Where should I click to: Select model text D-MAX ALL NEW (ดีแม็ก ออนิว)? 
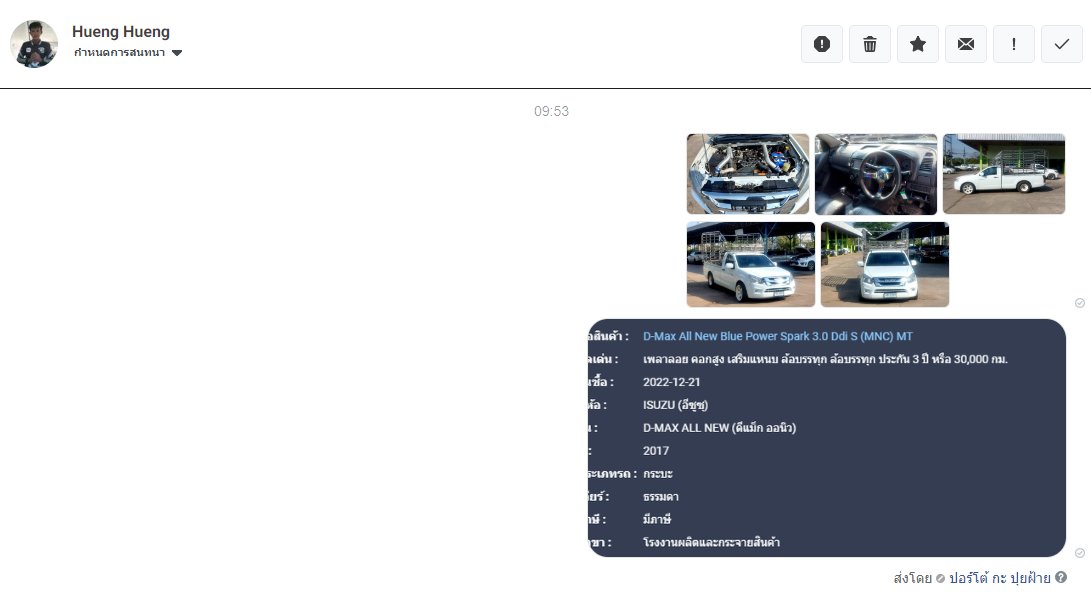[x=719, y=428]
